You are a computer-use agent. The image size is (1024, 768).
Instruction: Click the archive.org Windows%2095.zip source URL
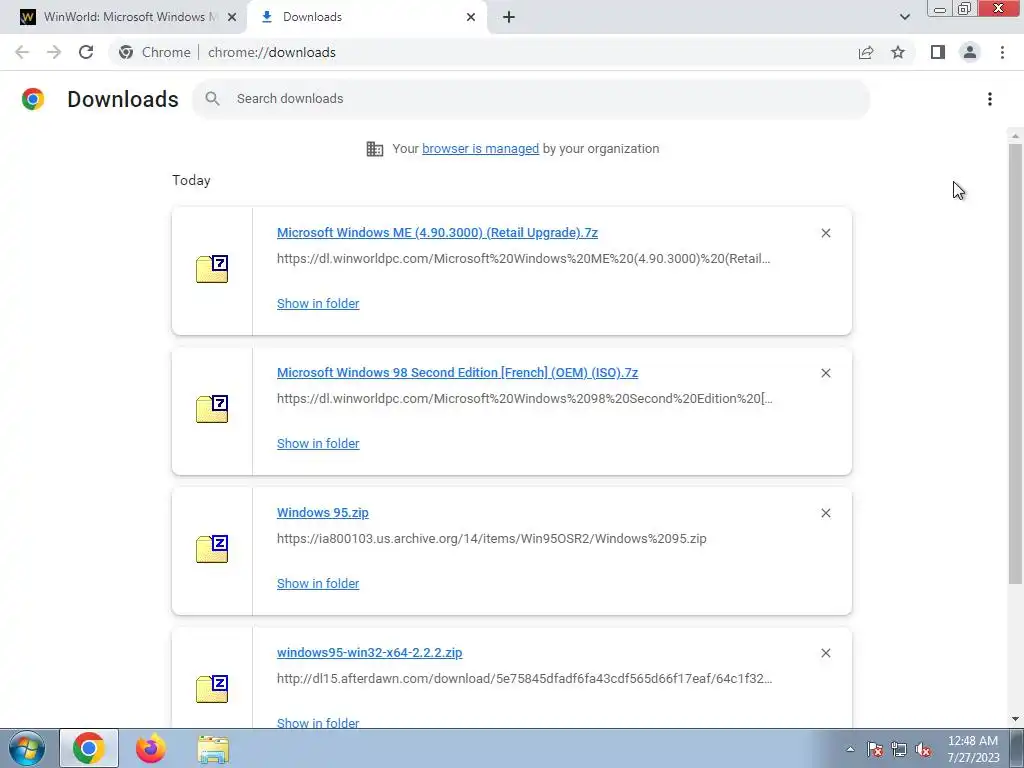click(492, 539)
